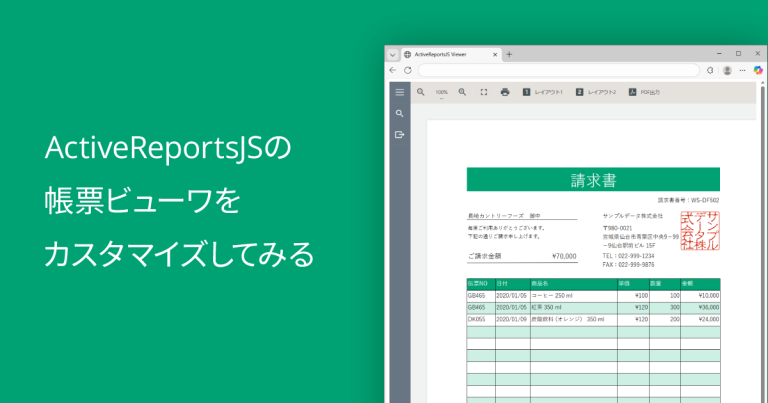
Task: Open the Copilot sidebar icon
Action: (758, 70)
